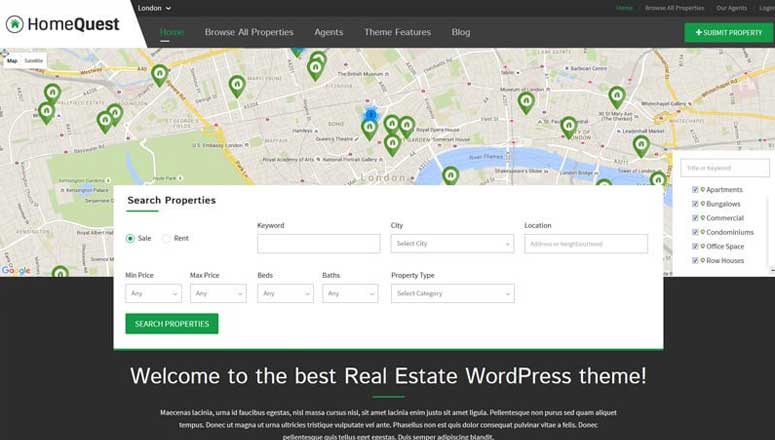Click the Title or keyword map filter field
Viewport: 775px width, 440px height.
point(725,168)
